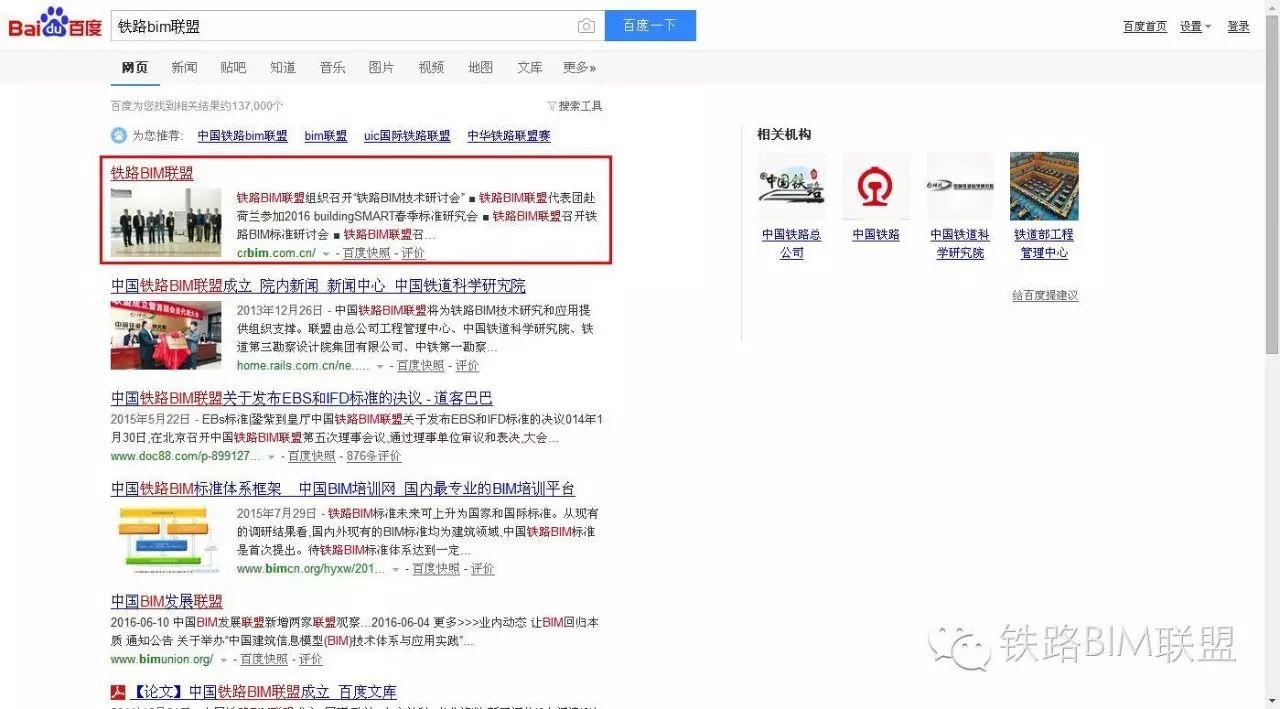
Task: Click 中国铁路 red logo icon
Action: pyautogui.click(x=876, y=186)
